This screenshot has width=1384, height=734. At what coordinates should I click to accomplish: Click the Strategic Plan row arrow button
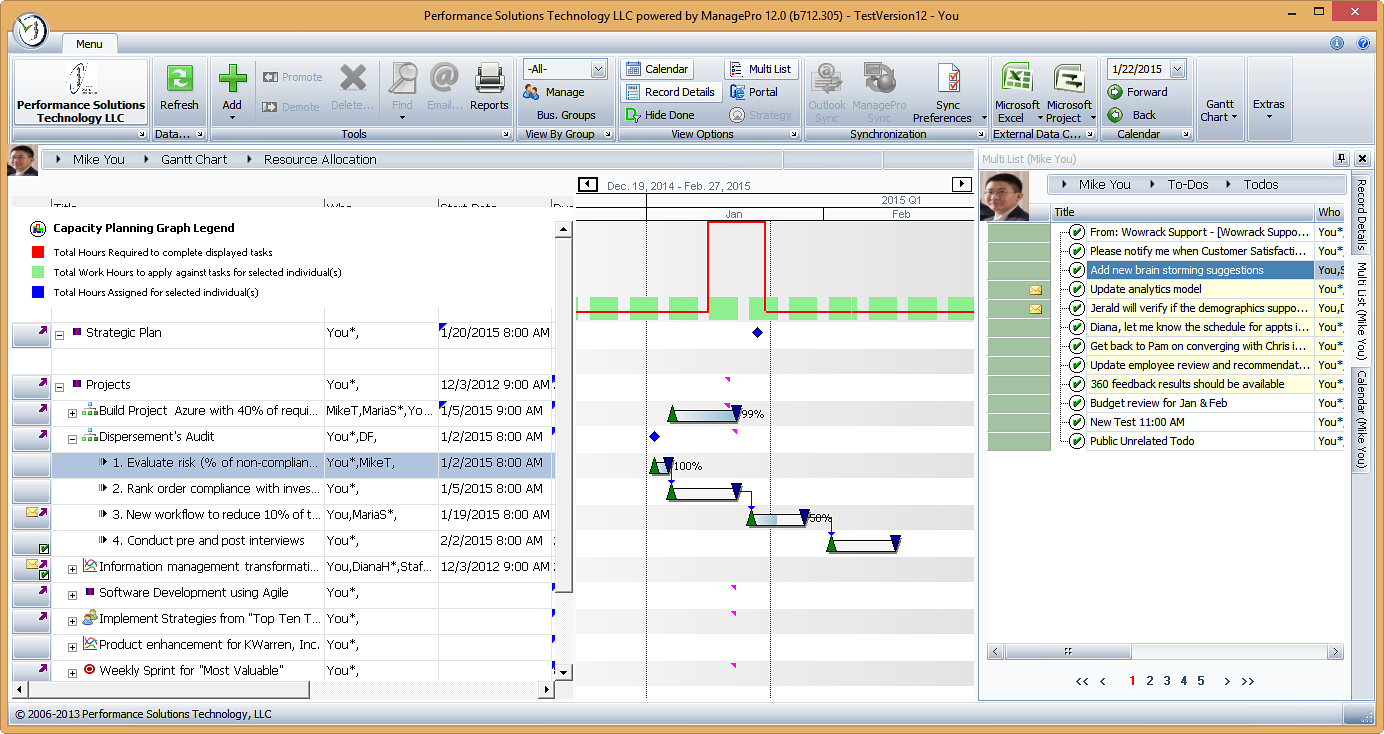tap(31, 335)
